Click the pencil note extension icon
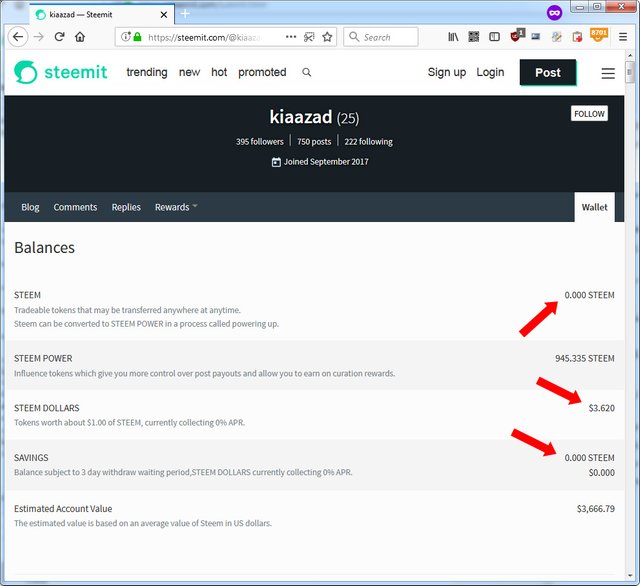Image resolution: width=640 pixels, height=586 pixels. 556,37
